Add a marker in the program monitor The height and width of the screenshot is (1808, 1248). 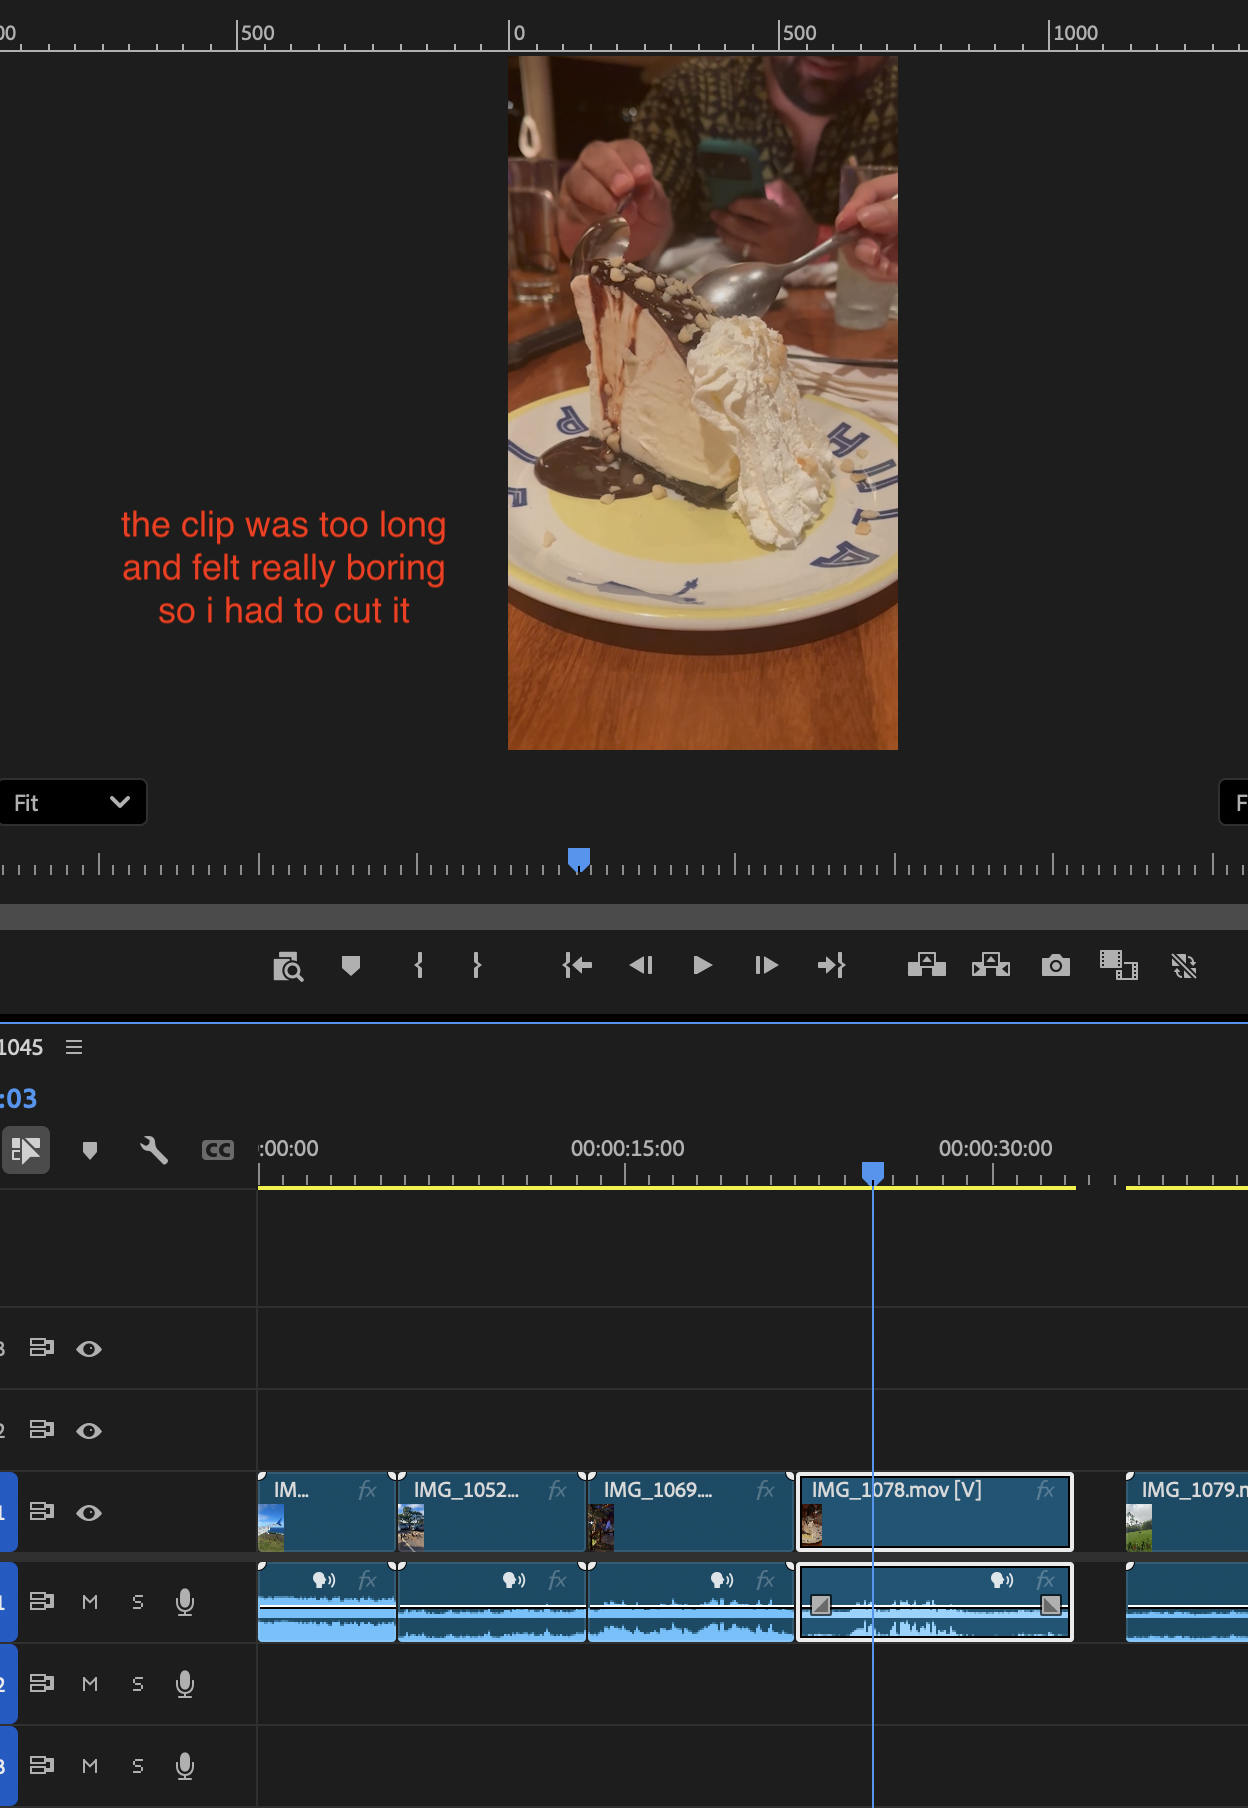pyautogui.click(x=350, y=965)
